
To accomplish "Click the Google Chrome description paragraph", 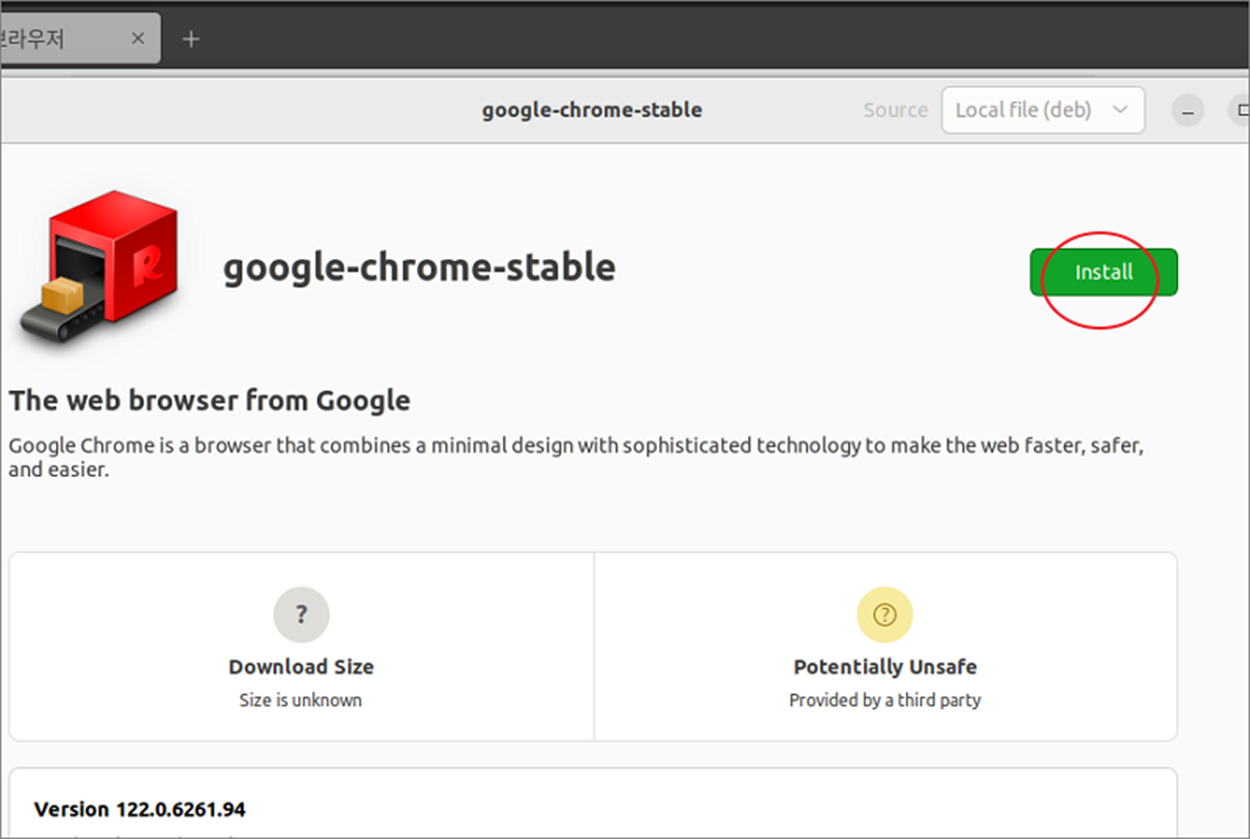I will [576, 457].
